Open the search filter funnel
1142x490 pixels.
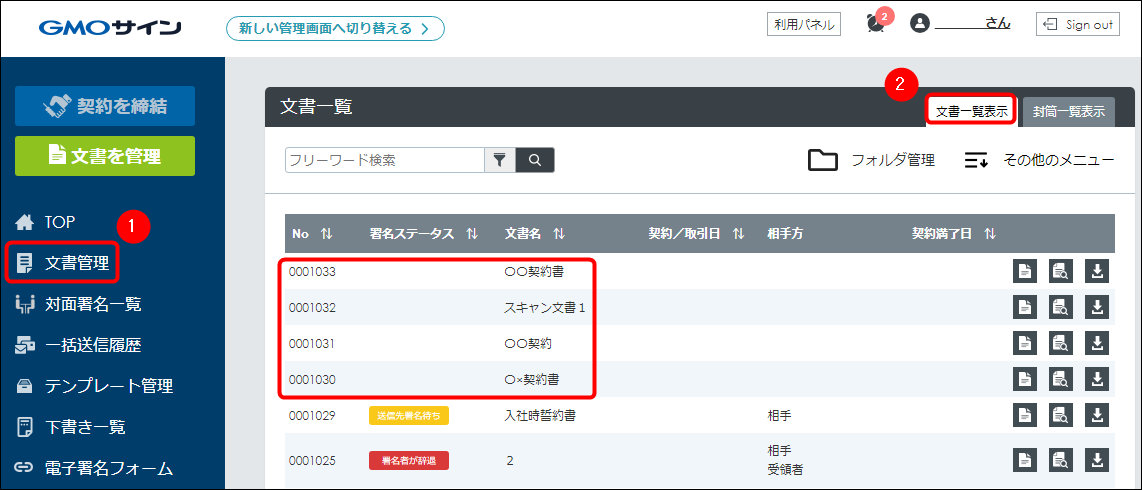coord(499,160)
